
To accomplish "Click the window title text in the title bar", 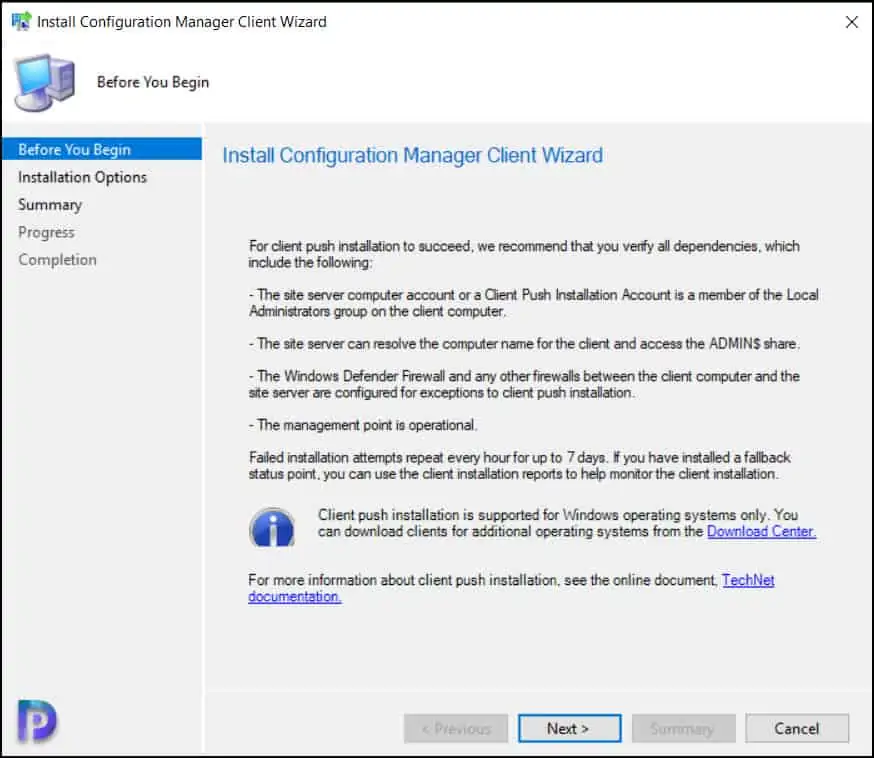I will [181, 21].
